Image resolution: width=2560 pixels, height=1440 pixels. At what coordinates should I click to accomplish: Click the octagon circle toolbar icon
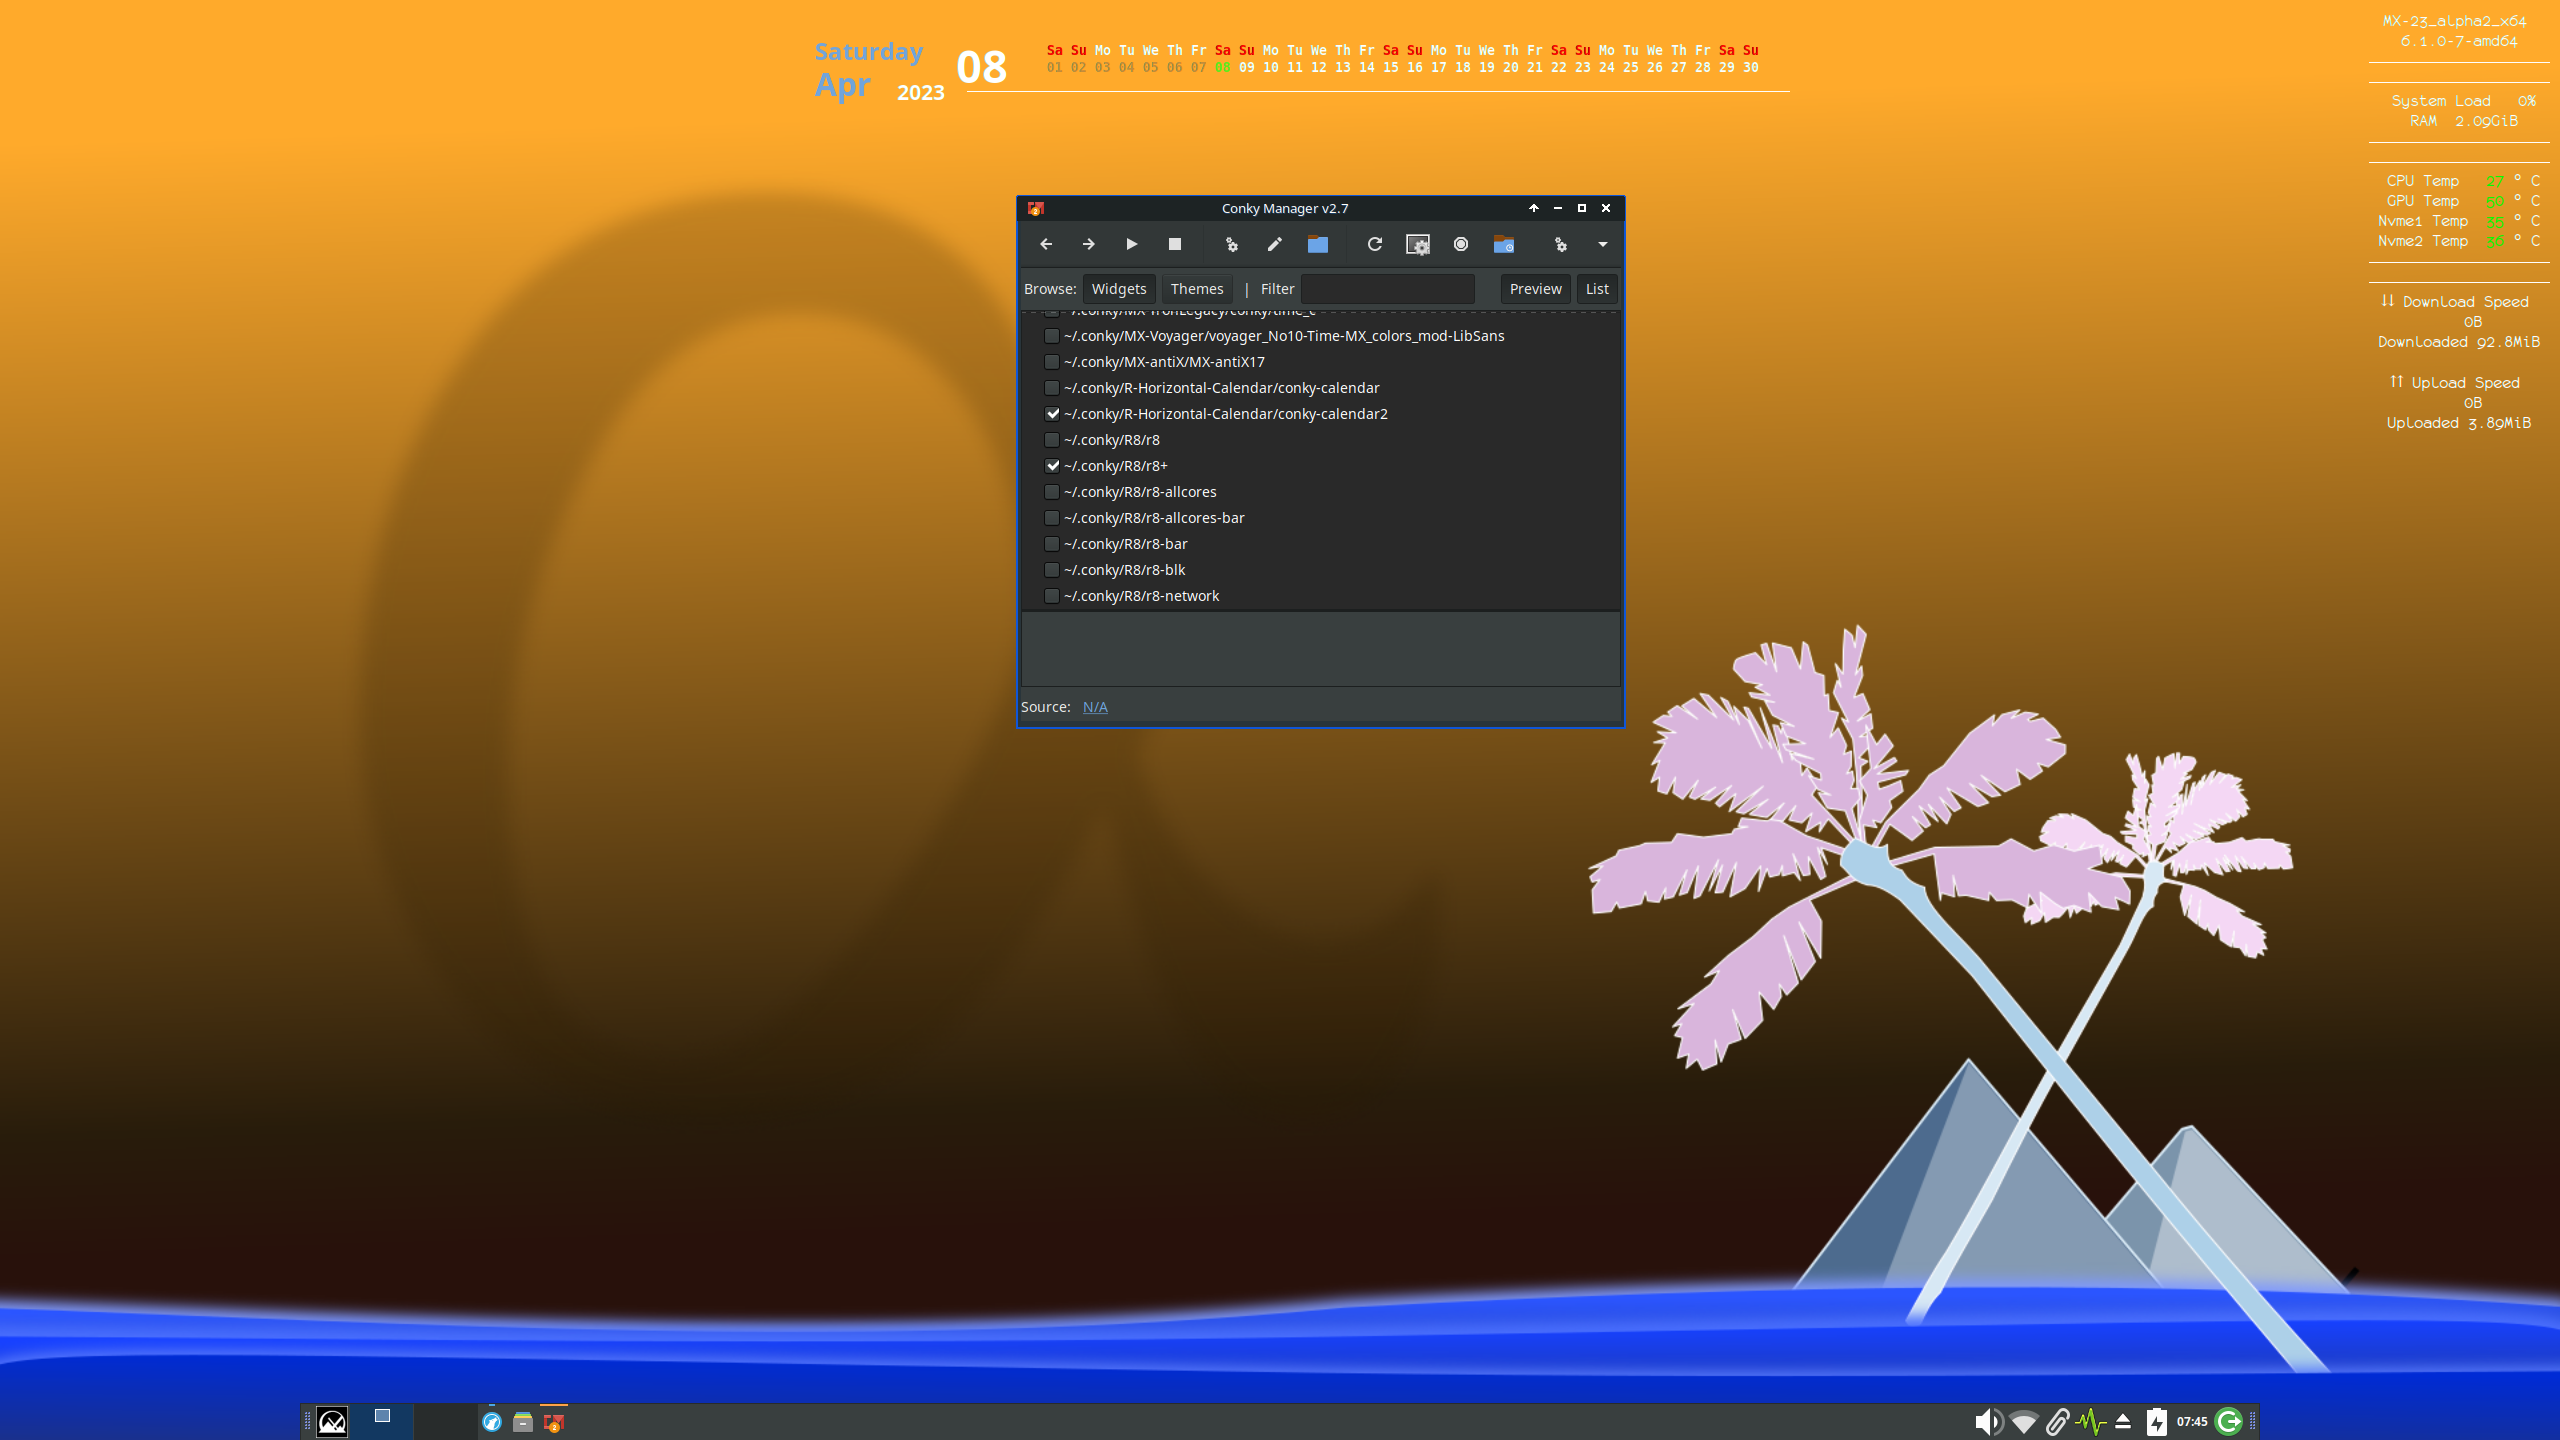[1461, 244]
